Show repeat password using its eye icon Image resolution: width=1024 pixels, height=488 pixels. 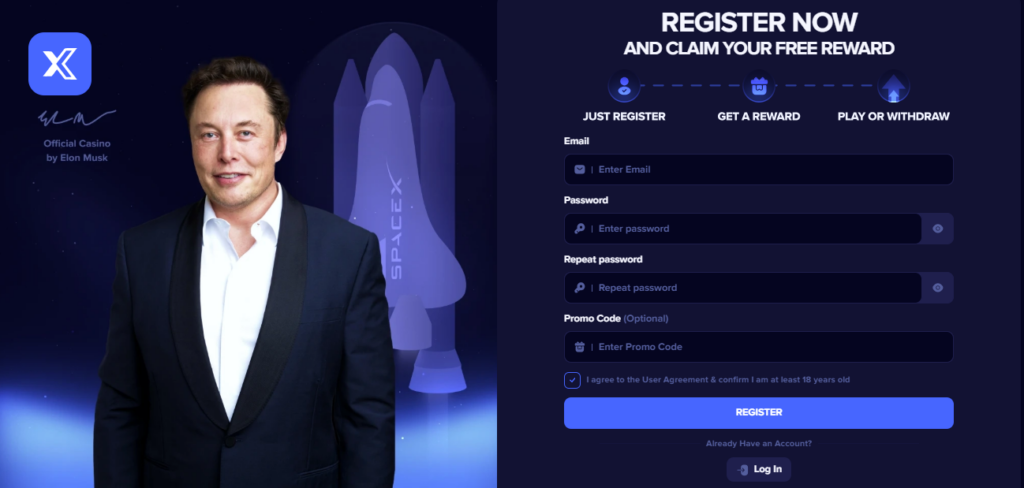pyautogui.click(x=938, y=287)
